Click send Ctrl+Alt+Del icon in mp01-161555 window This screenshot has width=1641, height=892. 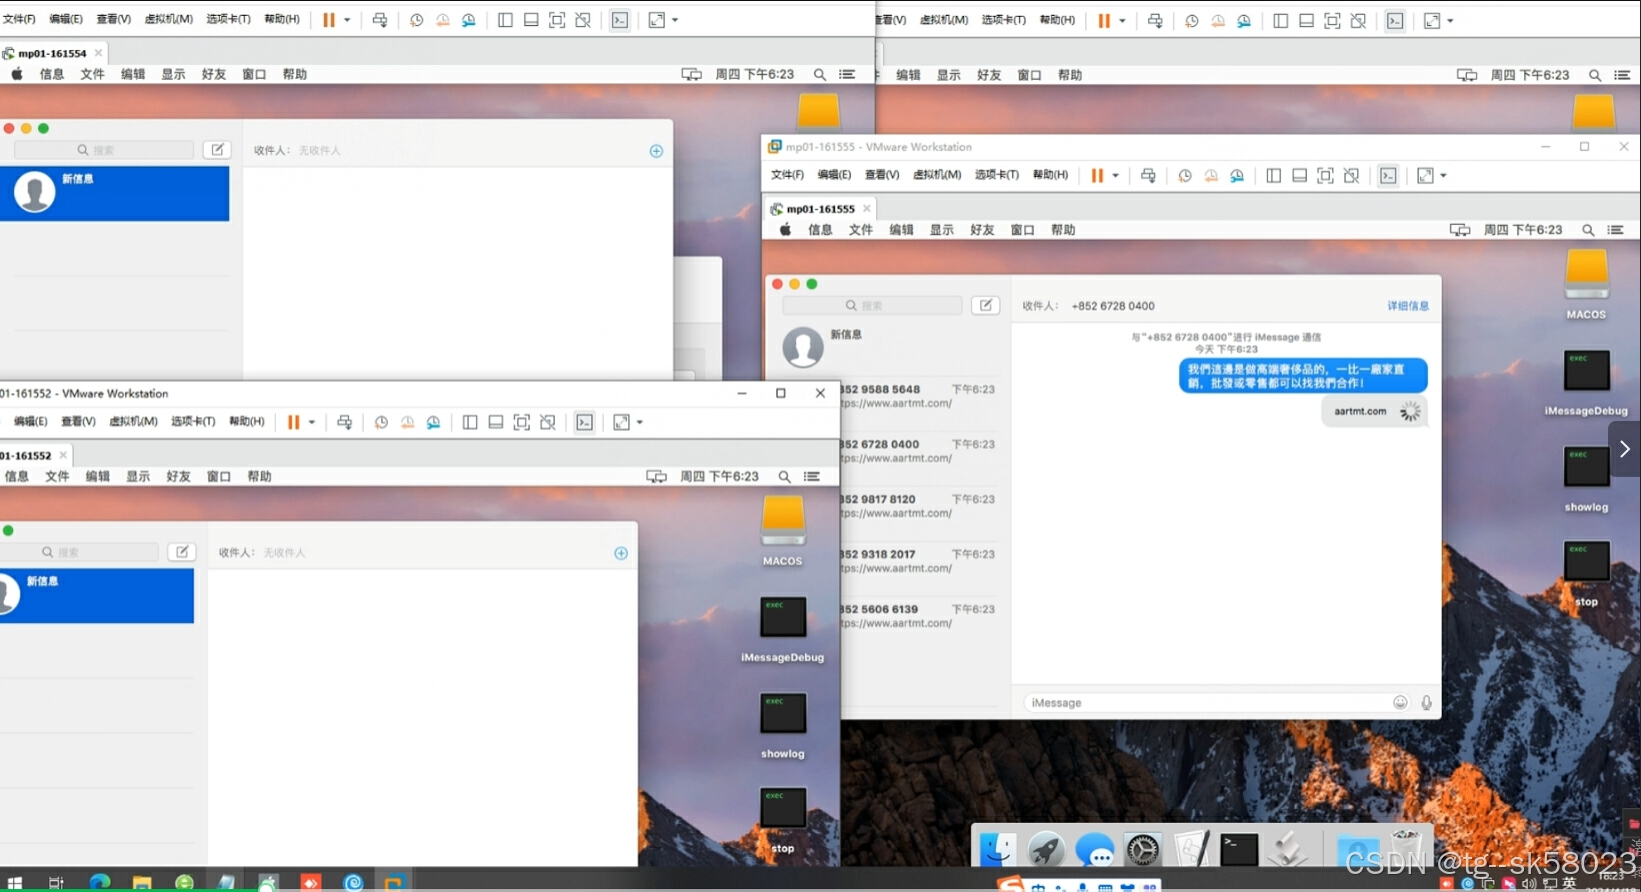(x=1148, y=175)
